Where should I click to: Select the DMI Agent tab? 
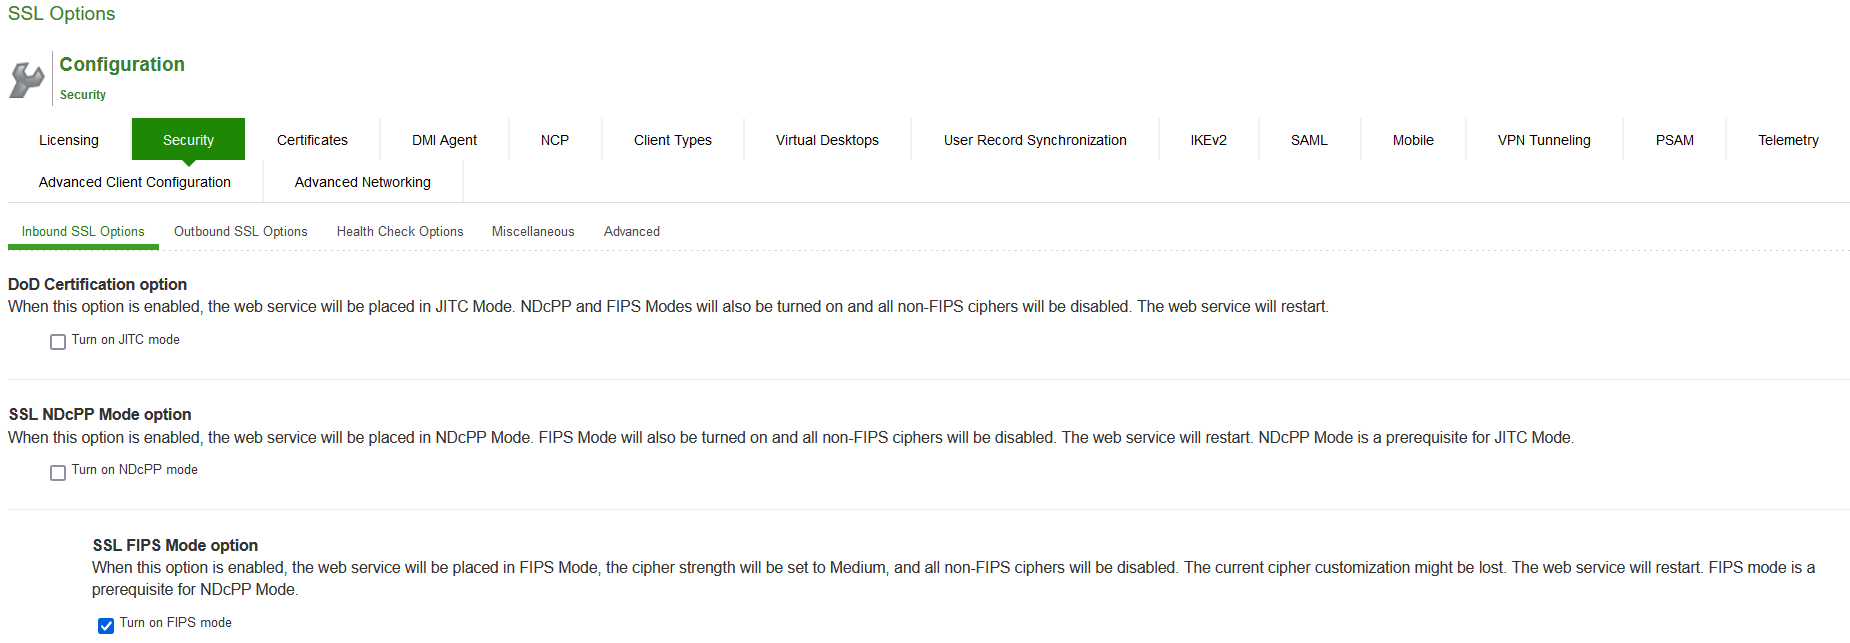[444, 140]
